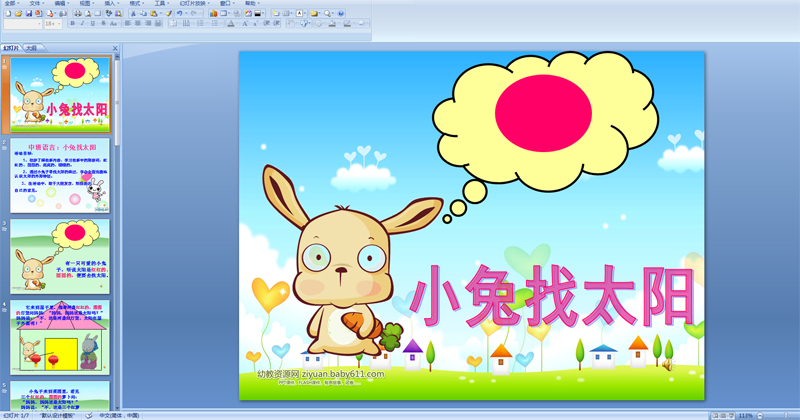Click the Print printer icon
Image resolution: width=800 pixels, height=420 pixels.
[78, 13]
